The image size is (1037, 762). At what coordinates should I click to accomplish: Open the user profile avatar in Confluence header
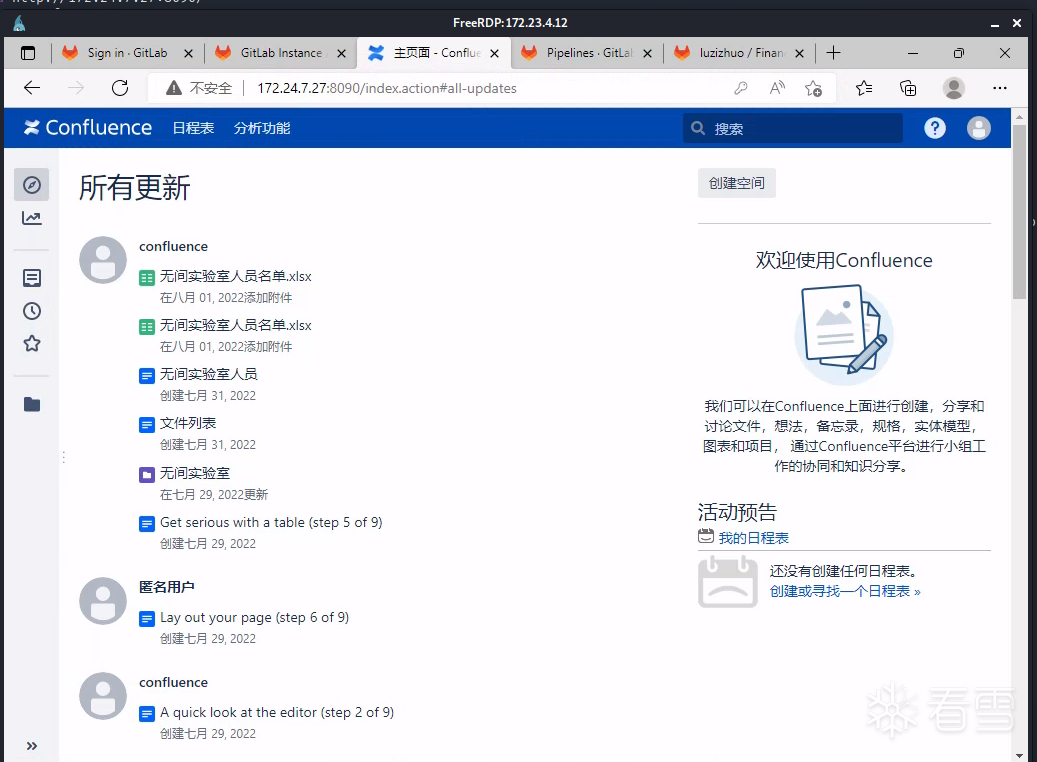[x=978, y=128]
